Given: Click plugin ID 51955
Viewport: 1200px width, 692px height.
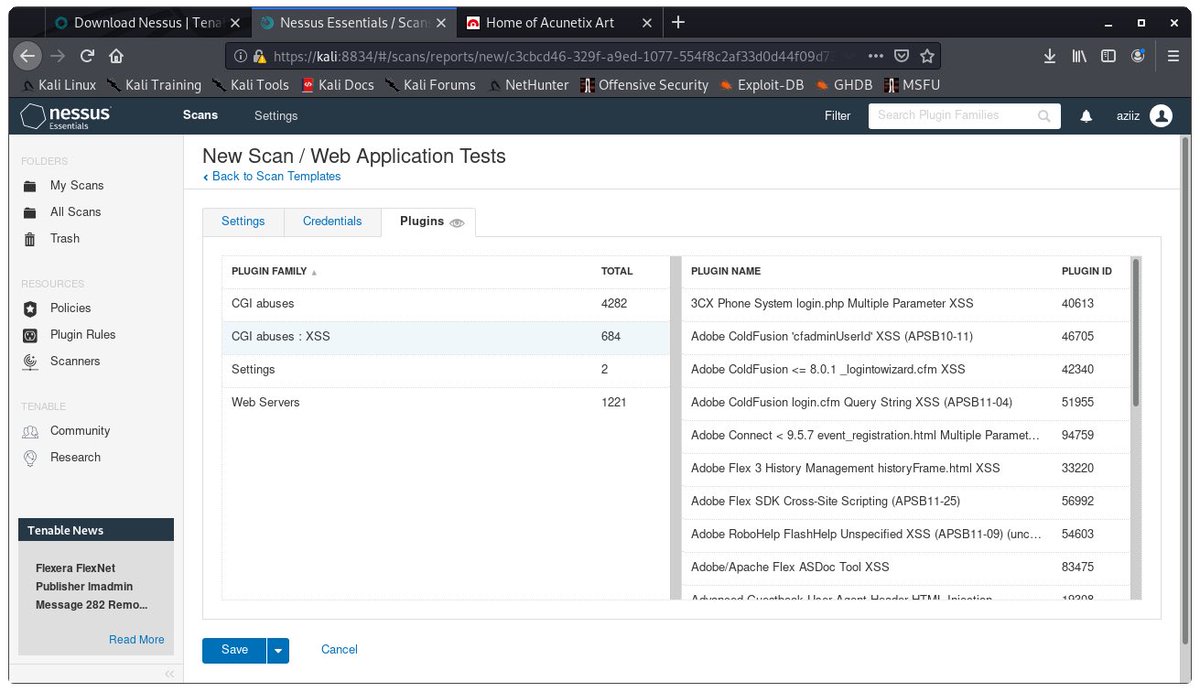Looking at the screenshot, I should coord(1078,403).
